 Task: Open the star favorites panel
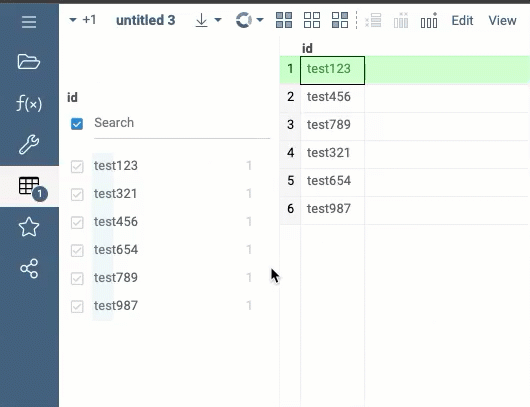[x=29, y=227]
